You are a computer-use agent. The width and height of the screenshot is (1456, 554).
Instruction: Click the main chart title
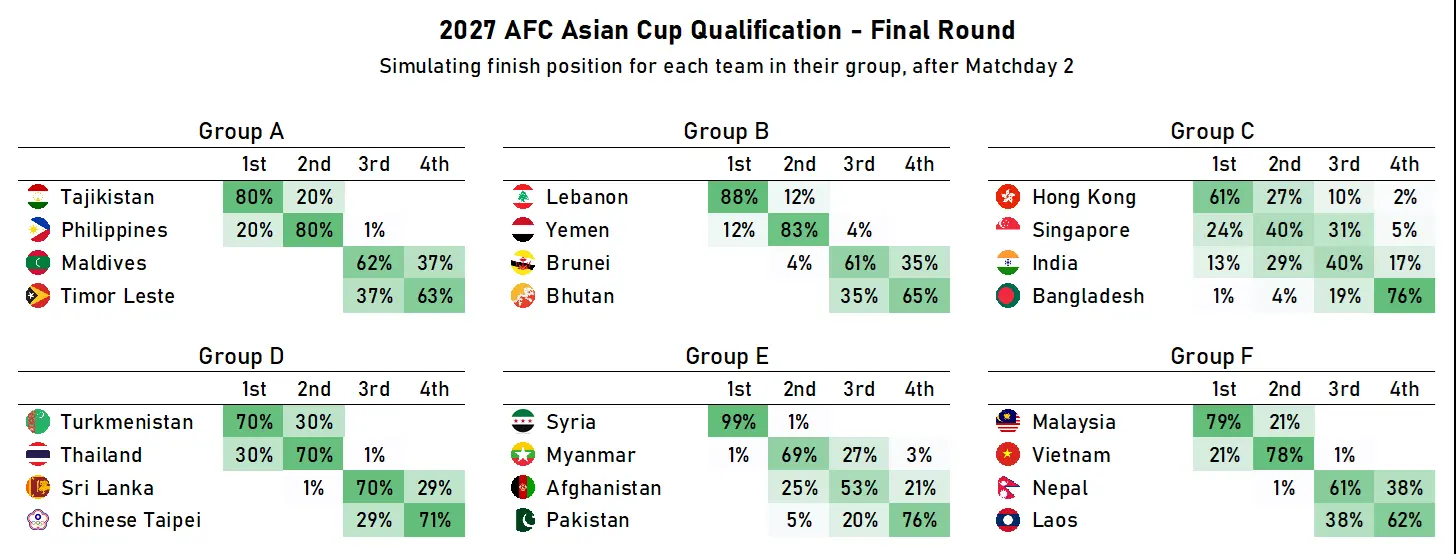(727, 31)
